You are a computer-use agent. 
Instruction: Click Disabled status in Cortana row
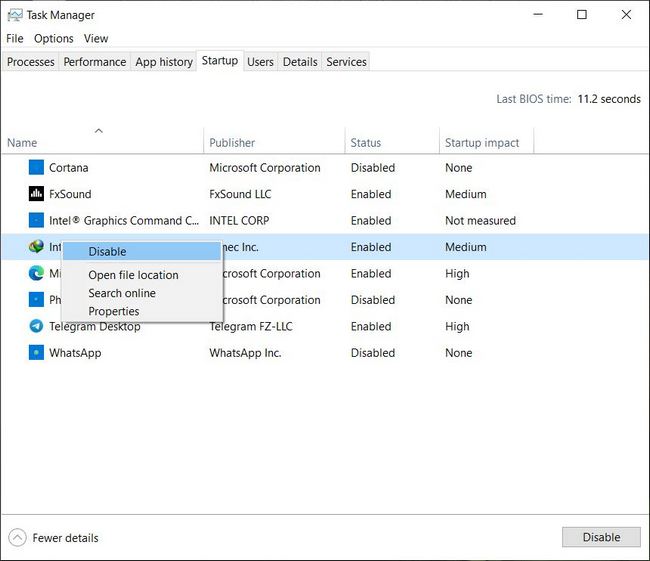click(x=373, y=168)
